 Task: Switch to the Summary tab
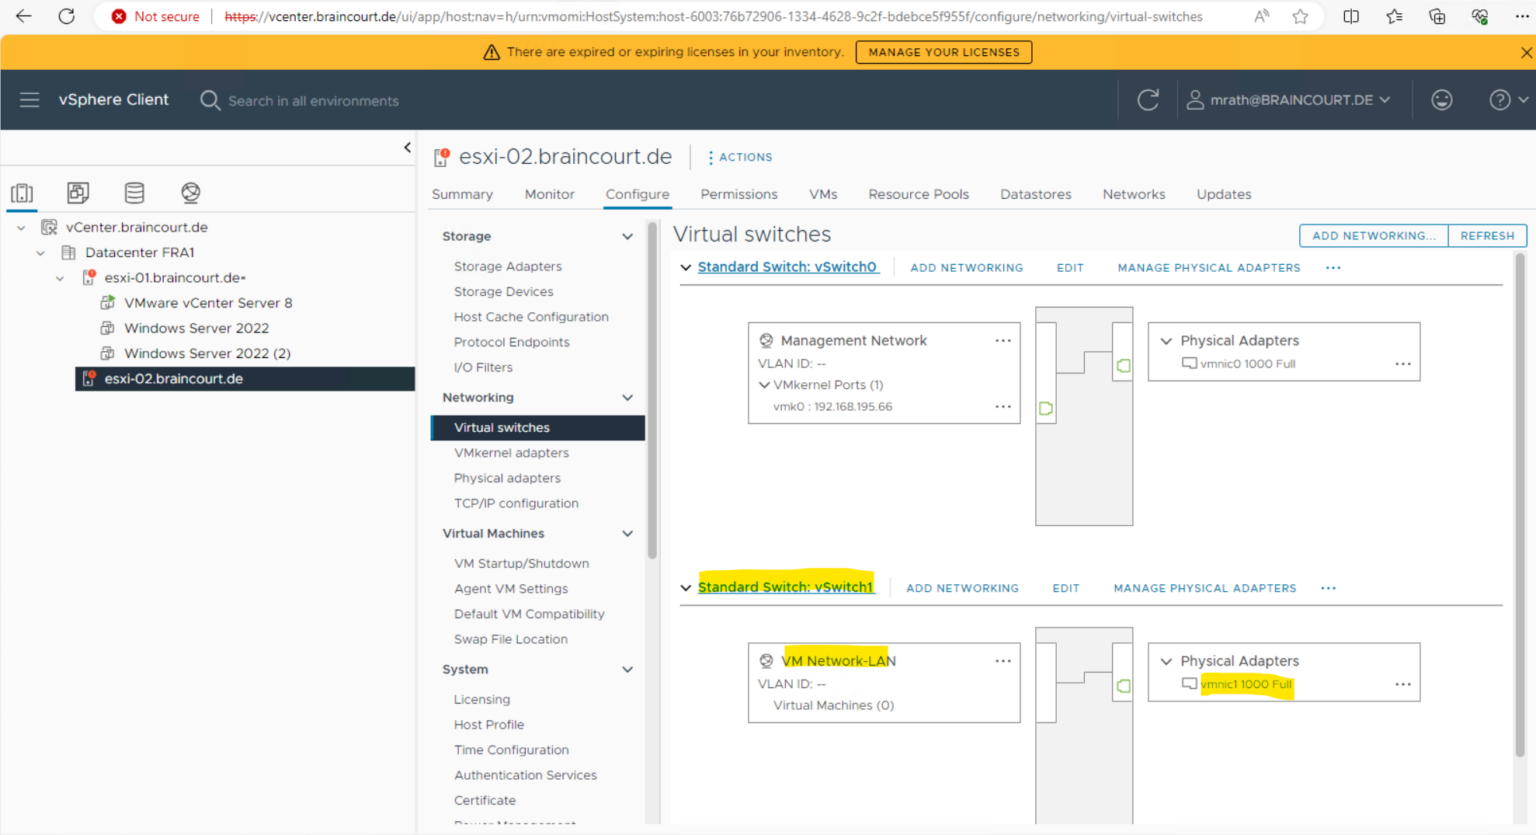coord(462,194)
